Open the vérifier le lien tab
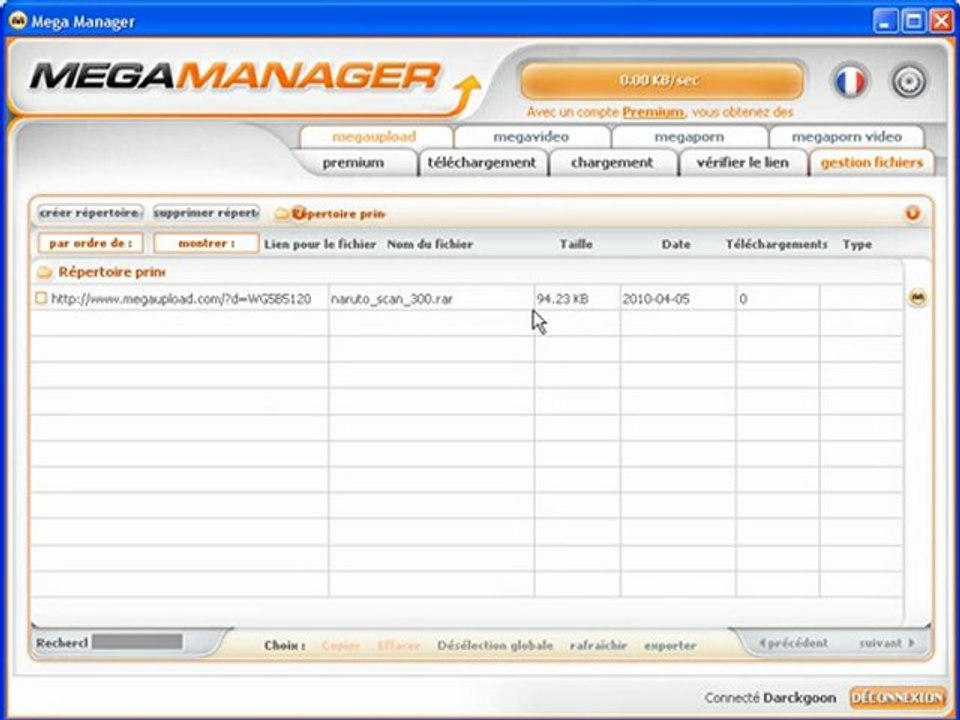This screenshot has width=960, height=720. (x=743, y=163)
